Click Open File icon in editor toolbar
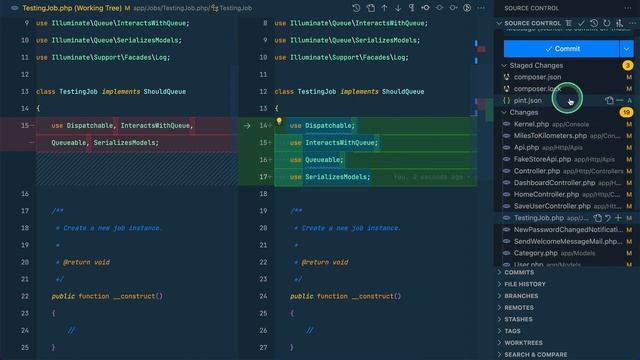Image resolution: width=640 pixels, height=360 pixels. pos(371,8)
